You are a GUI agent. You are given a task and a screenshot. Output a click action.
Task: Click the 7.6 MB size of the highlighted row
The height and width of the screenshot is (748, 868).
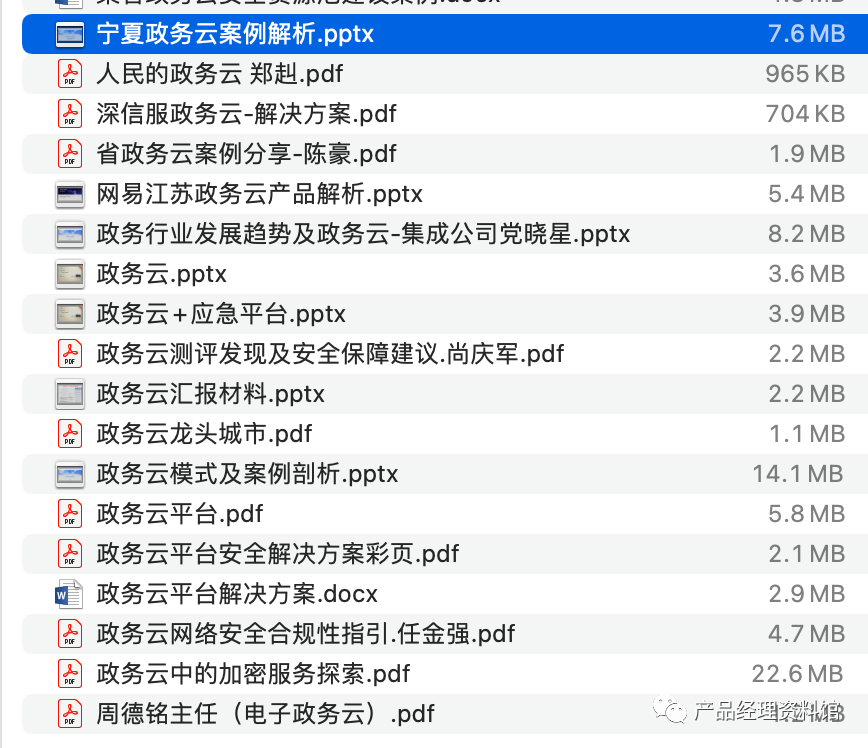pos(808,34)
